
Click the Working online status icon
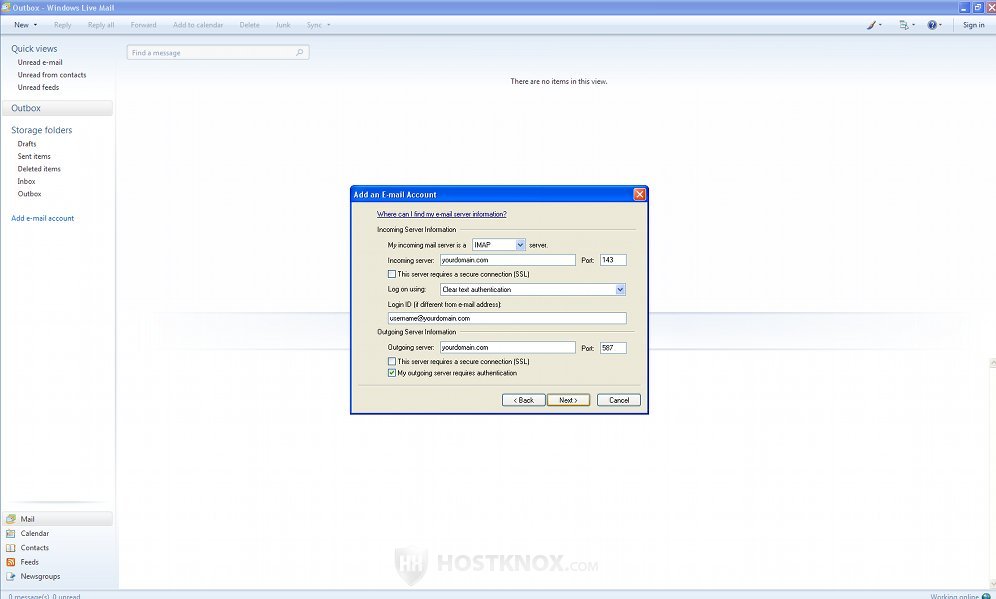coord(986,596)
